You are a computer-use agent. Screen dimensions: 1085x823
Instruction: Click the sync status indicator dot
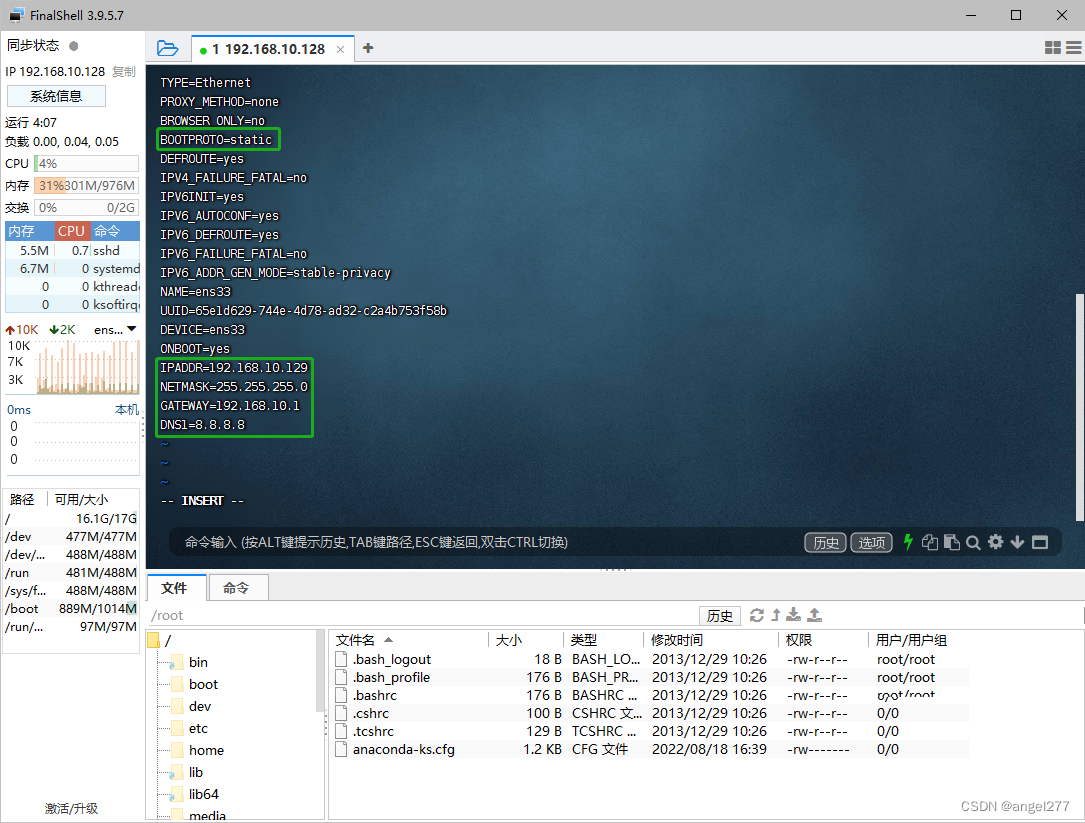(74, 46)
